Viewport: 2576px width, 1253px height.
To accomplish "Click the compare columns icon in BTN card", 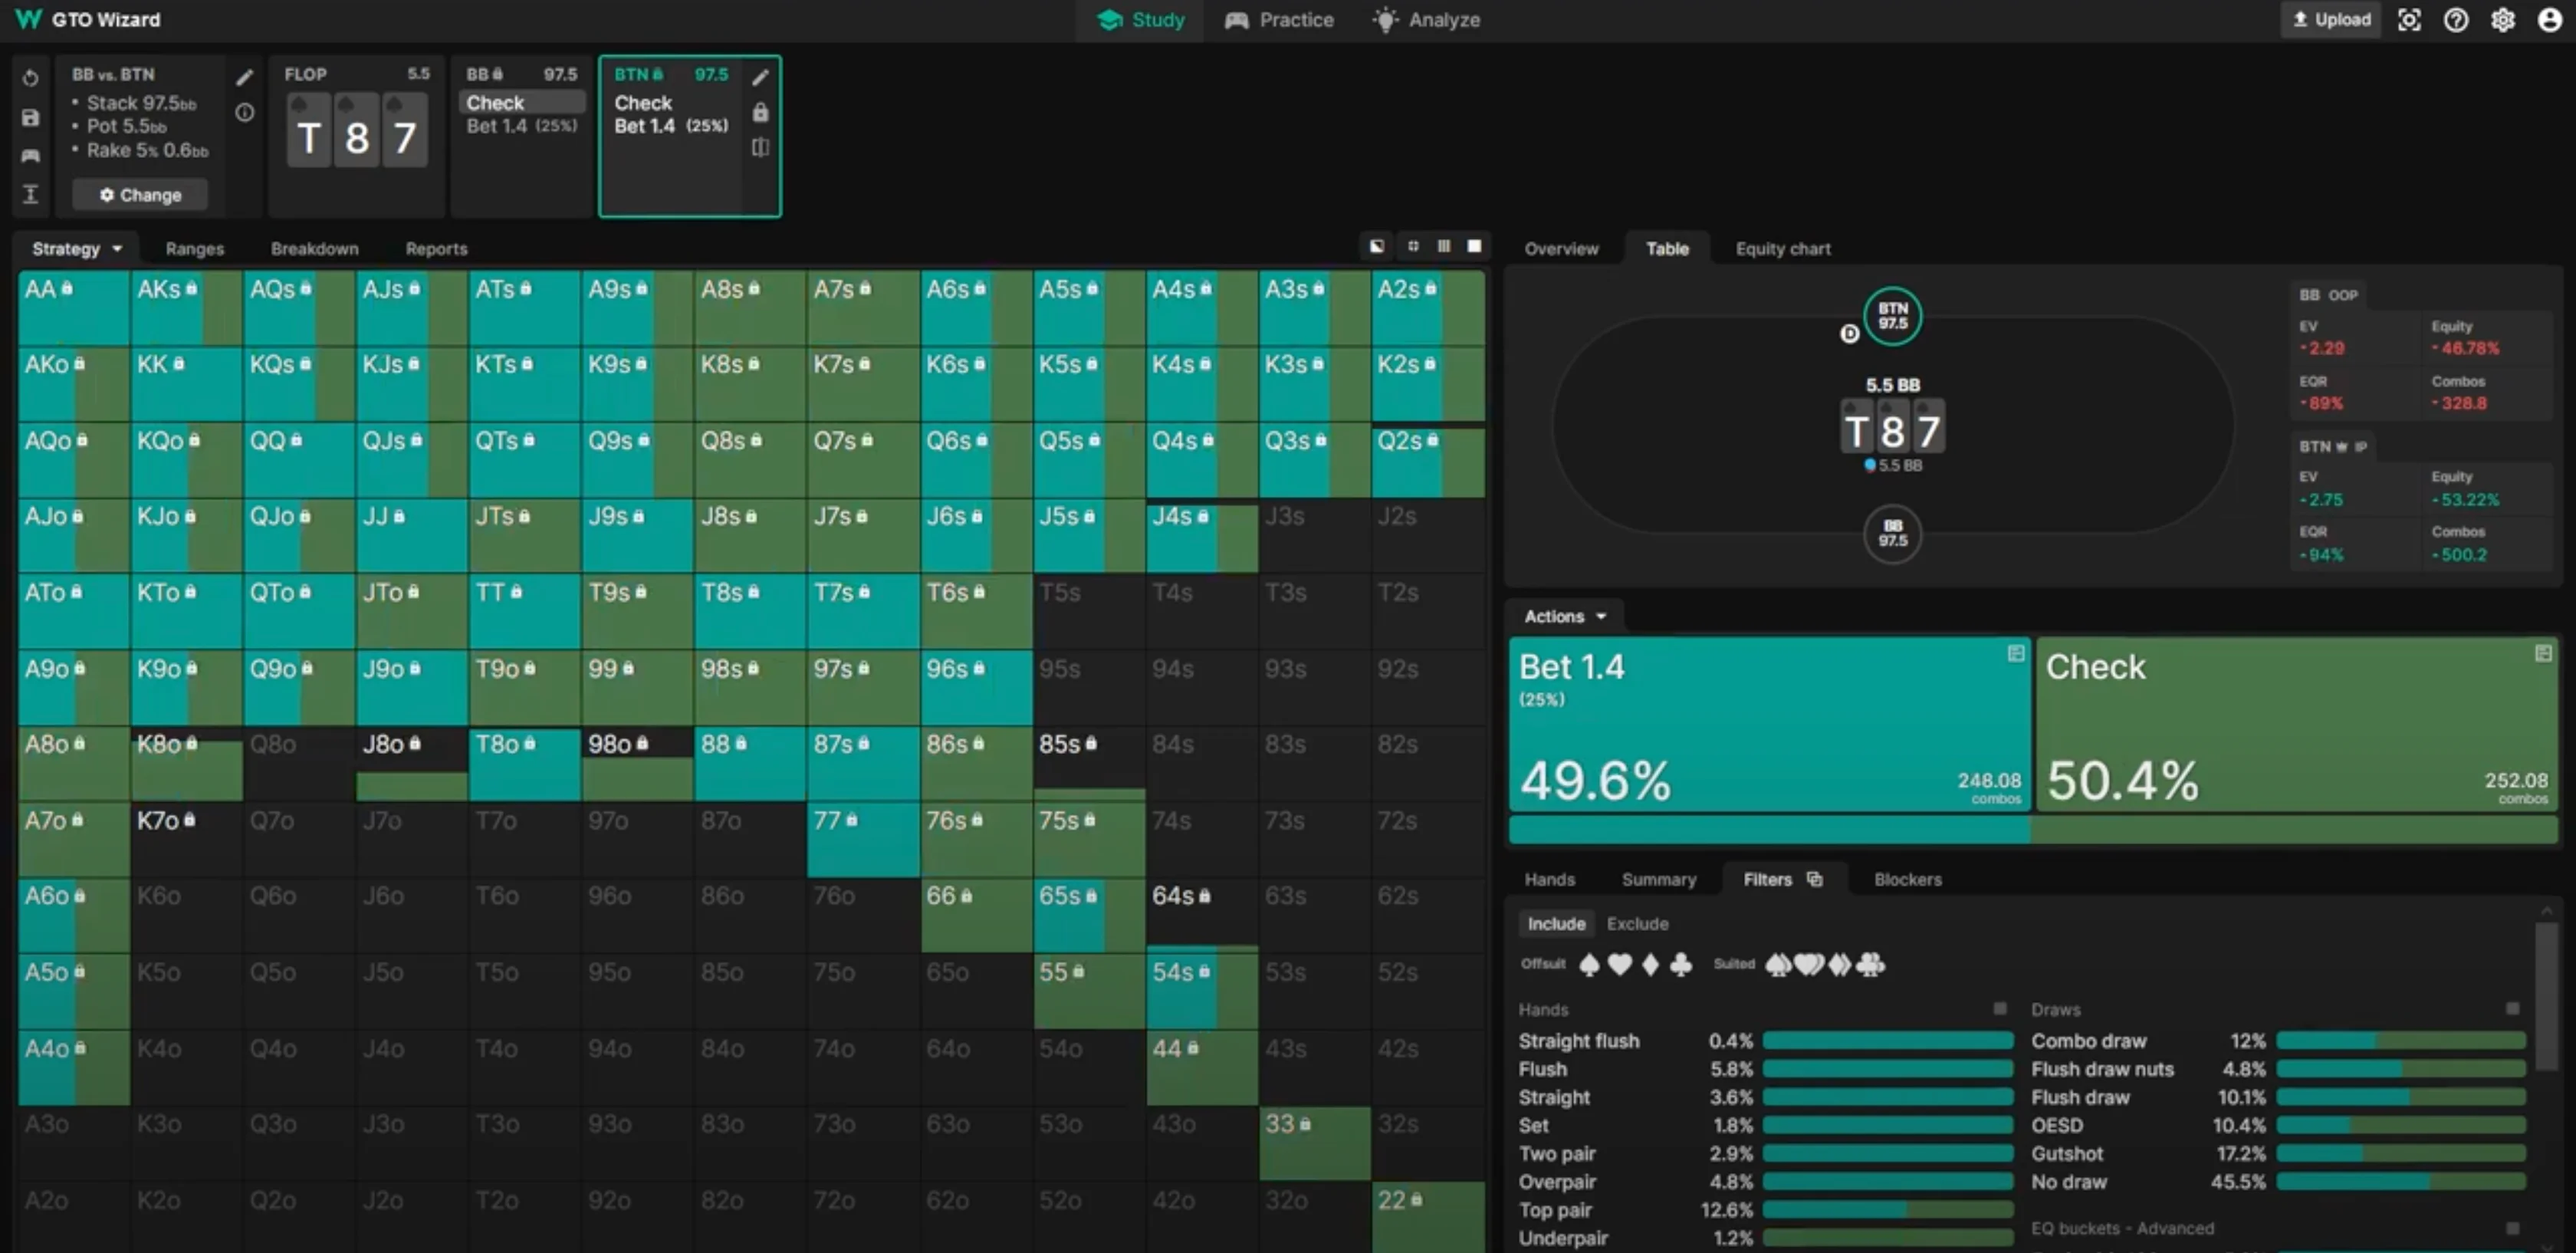I will [x=760, y=147].
